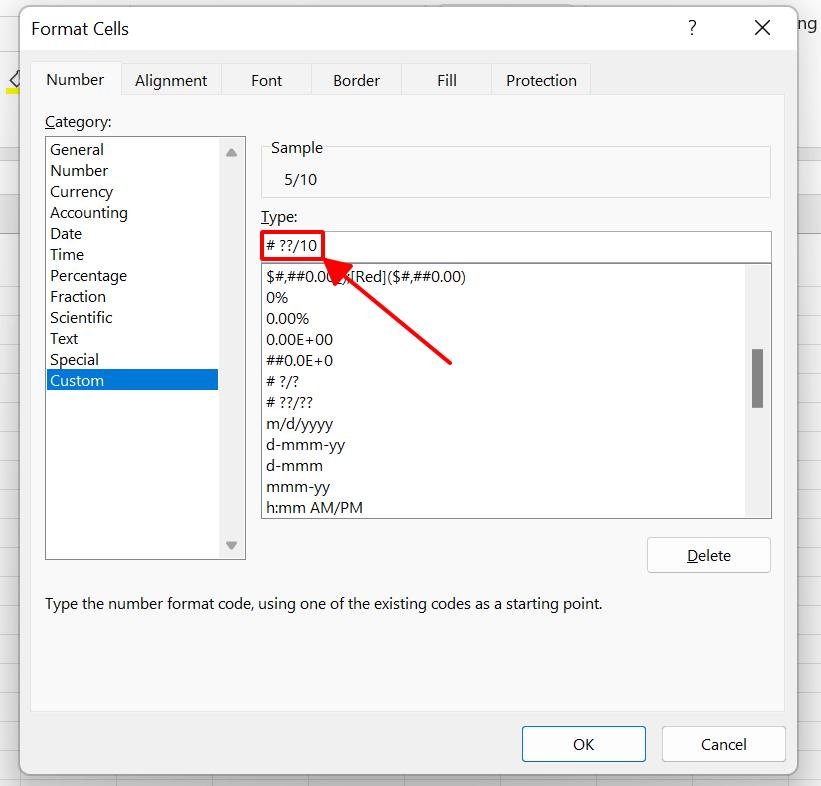Viewport: 821px width, 786px height.
Task: Select the Custom category
Action: click(x=132, y=380)
